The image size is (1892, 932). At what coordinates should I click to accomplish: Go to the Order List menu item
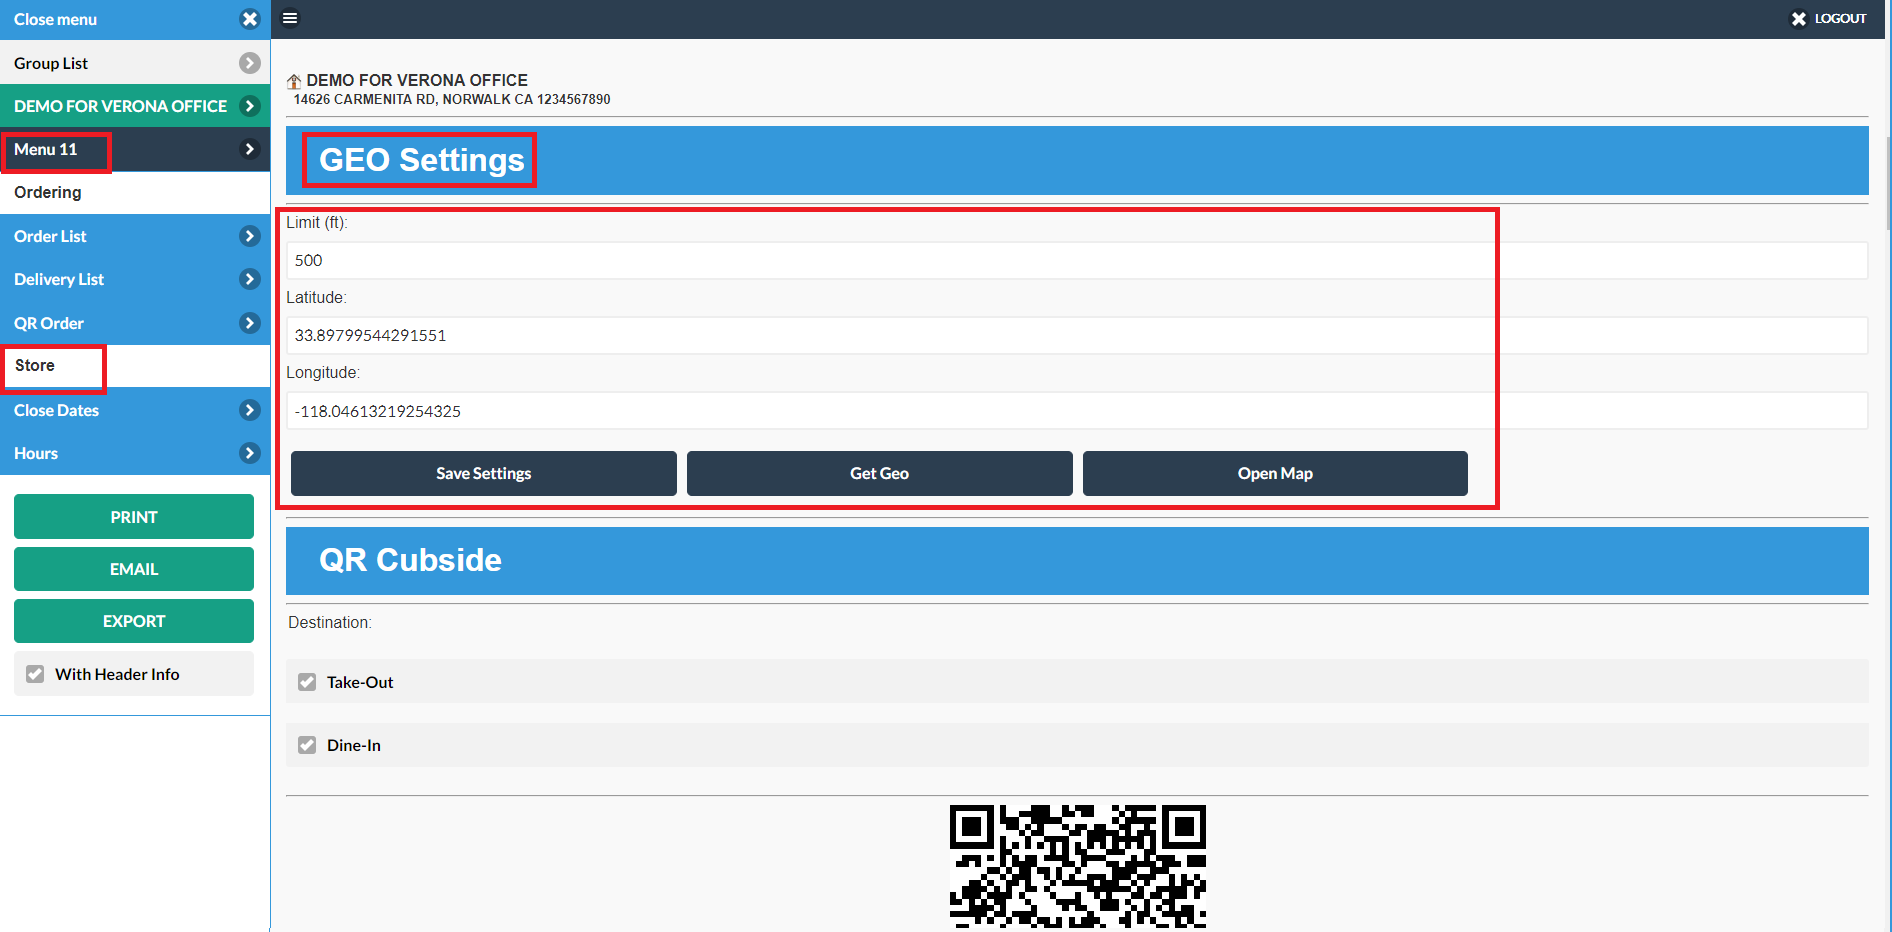pyautogui.click(x=135, y=236)
